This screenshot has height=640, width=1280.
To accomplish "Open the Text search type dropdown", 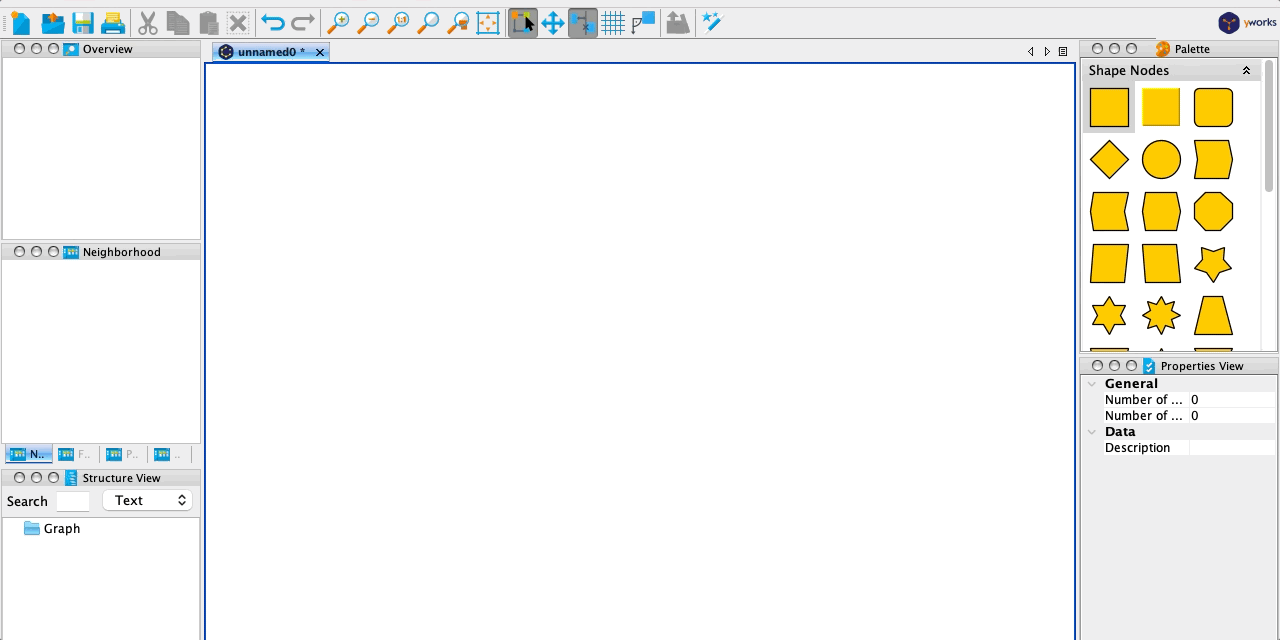I will coord(150,500).
